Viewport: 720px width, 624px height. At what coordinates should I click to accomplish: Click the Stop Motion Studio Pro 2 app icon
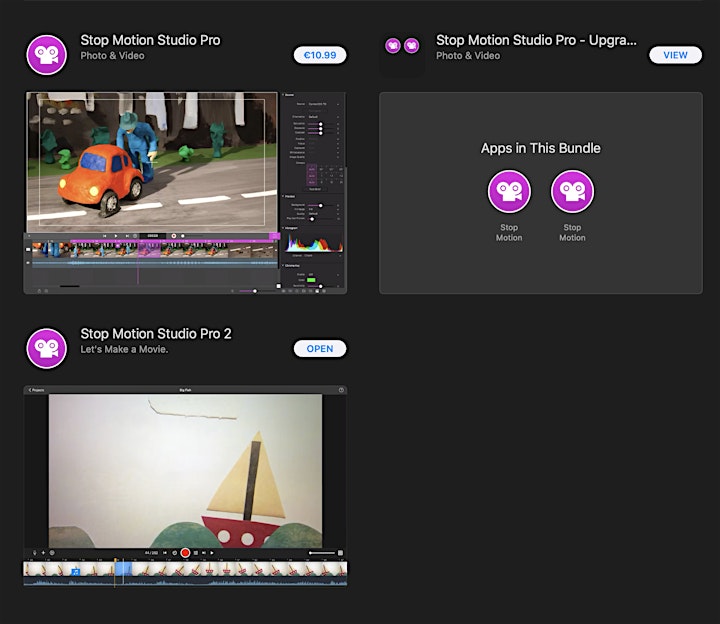coord(46,348)
